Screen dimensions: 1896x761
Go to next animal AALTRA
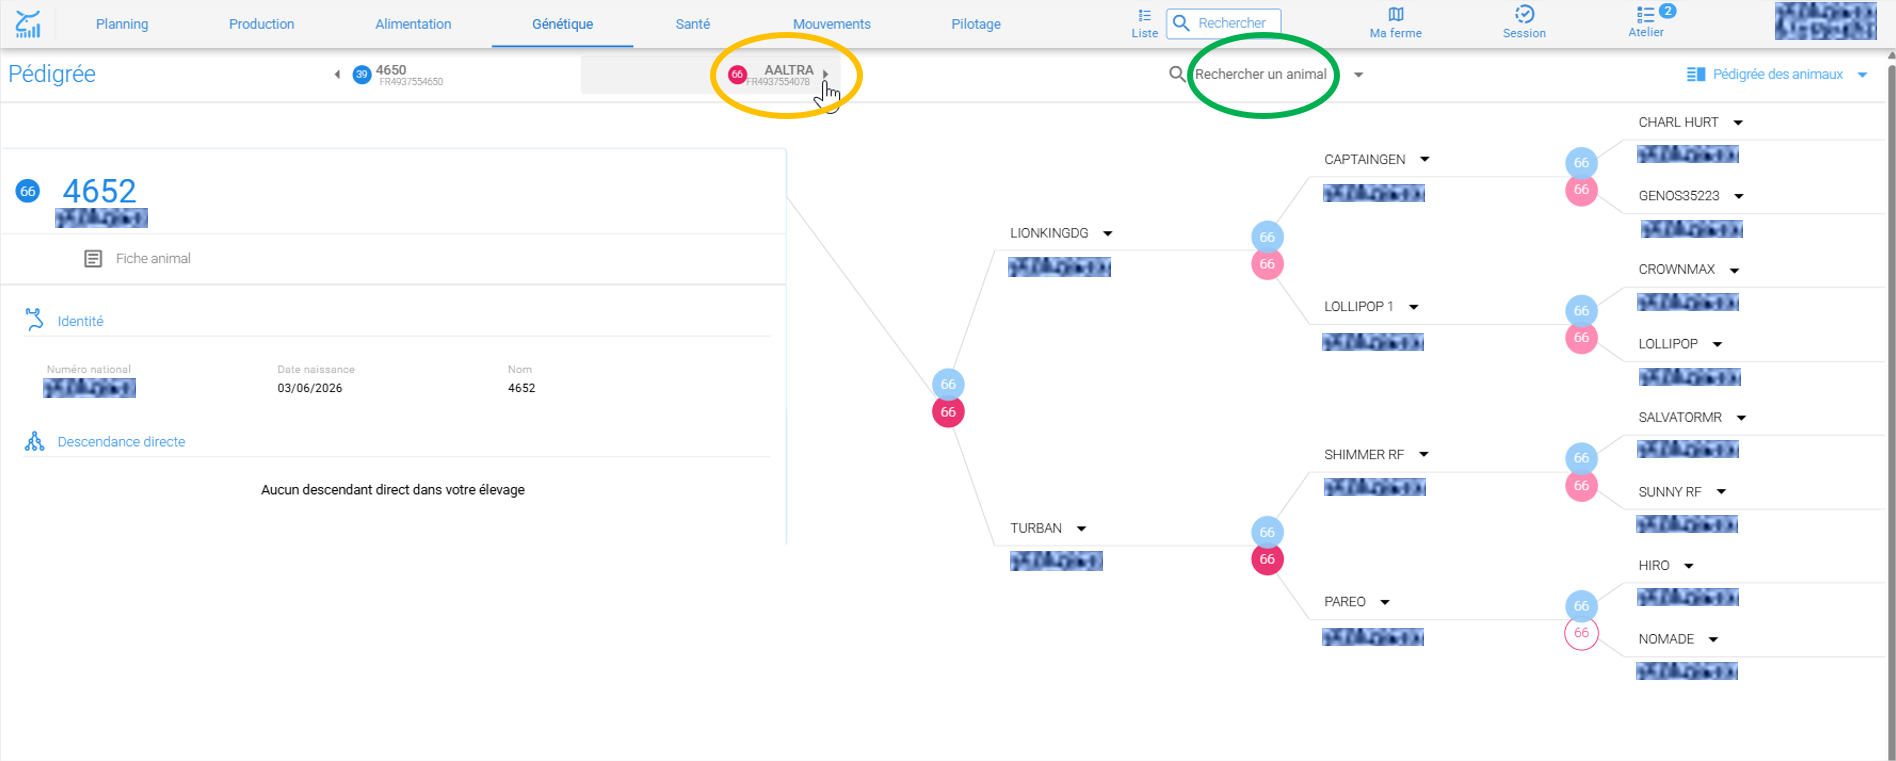coord(825,74)
